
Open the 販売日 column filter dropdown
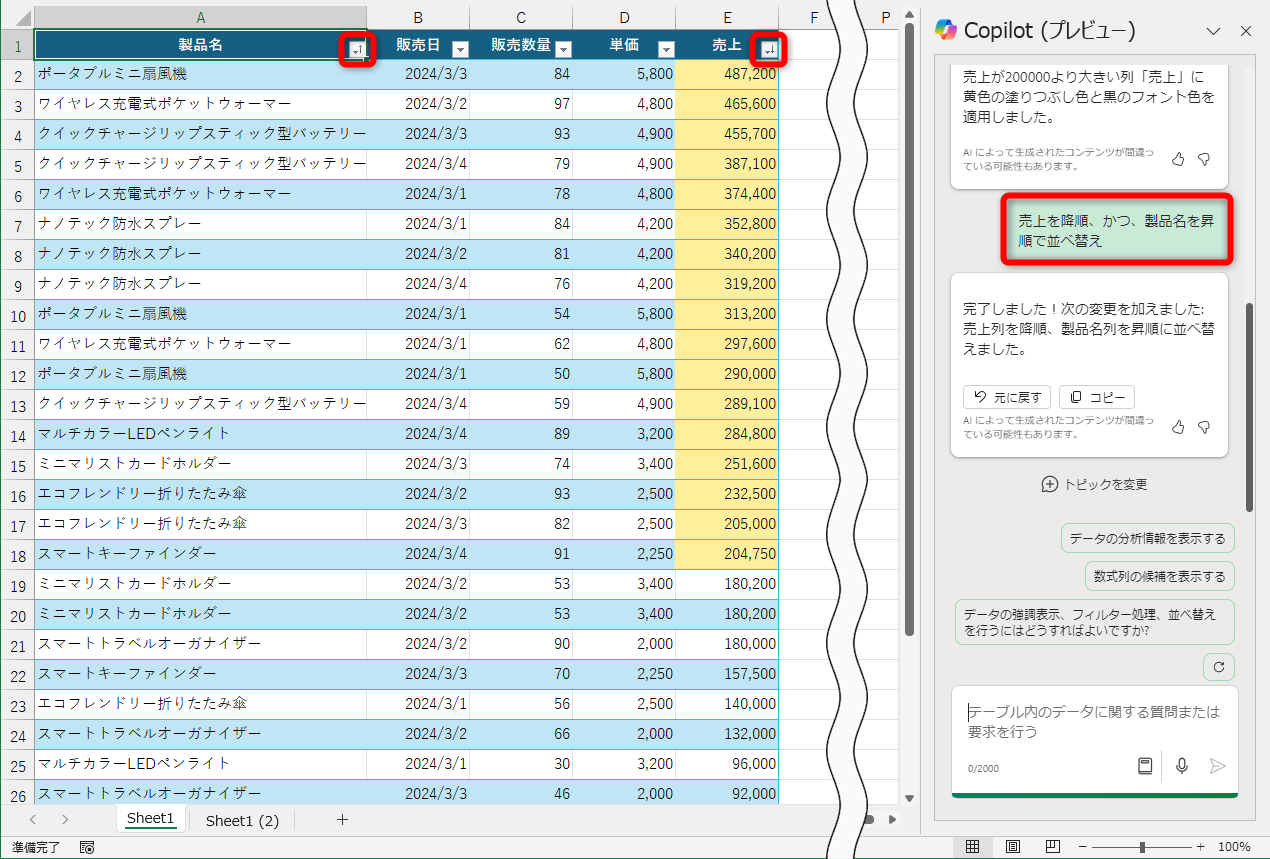[x=460, y=46]
